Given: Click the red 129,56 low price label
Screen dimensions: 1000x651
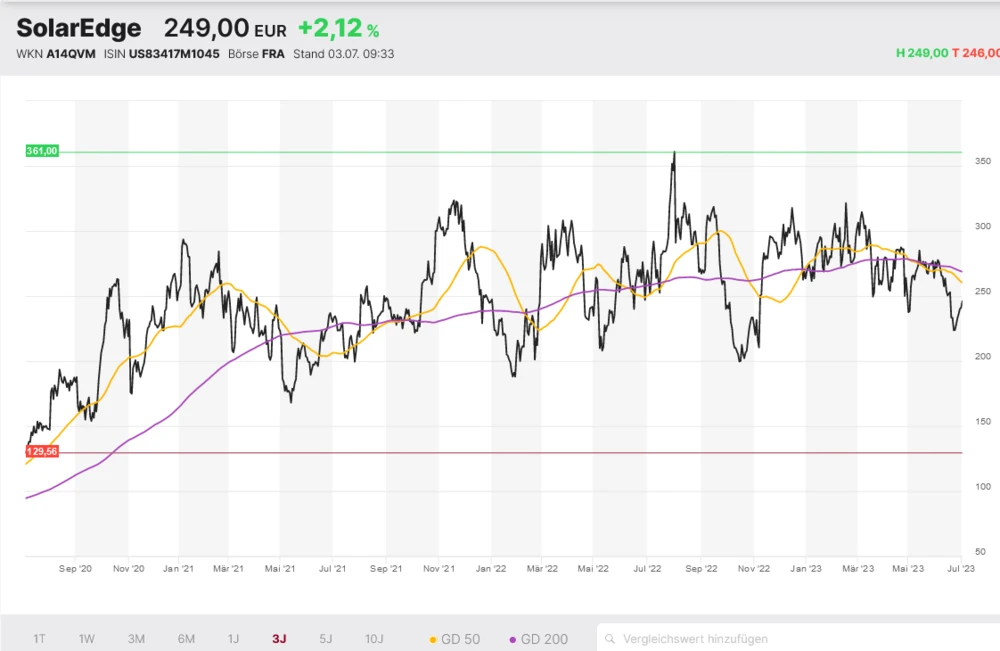Looking at the screenshot, I should [x=43, y=452].
